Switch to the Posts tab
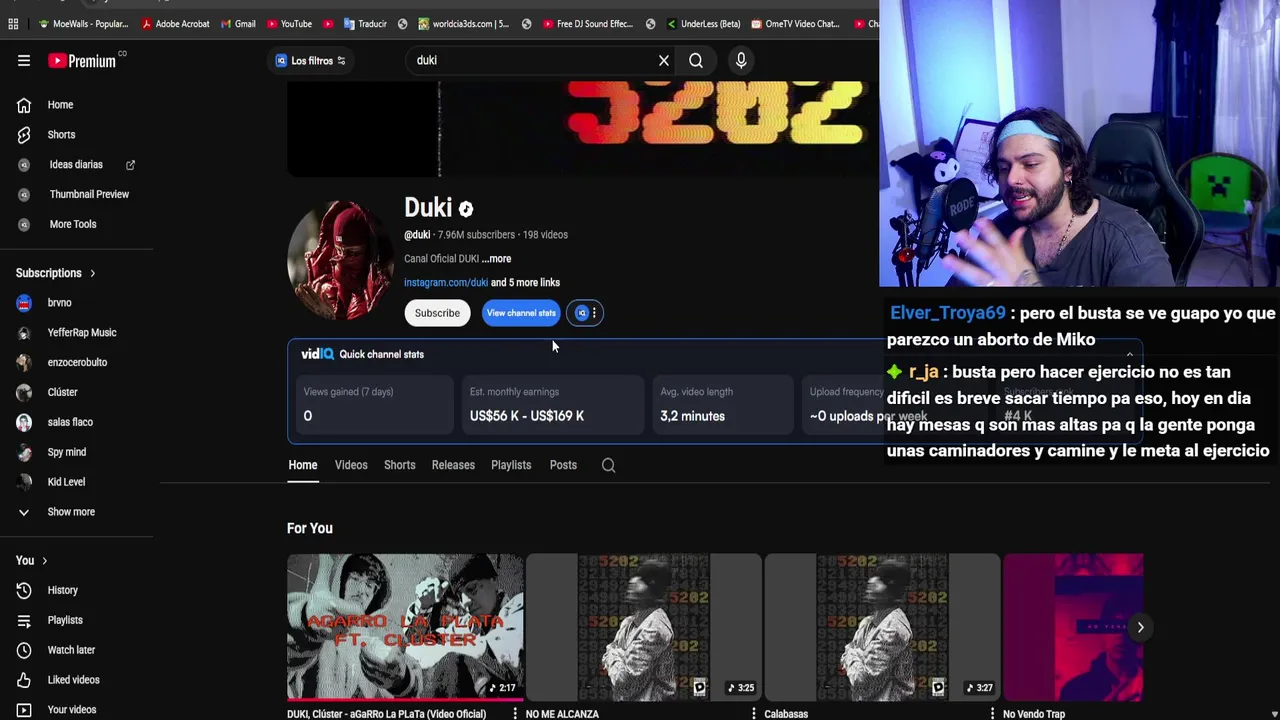The width and height of the screenshot is (1280, 720). point(563,465)
